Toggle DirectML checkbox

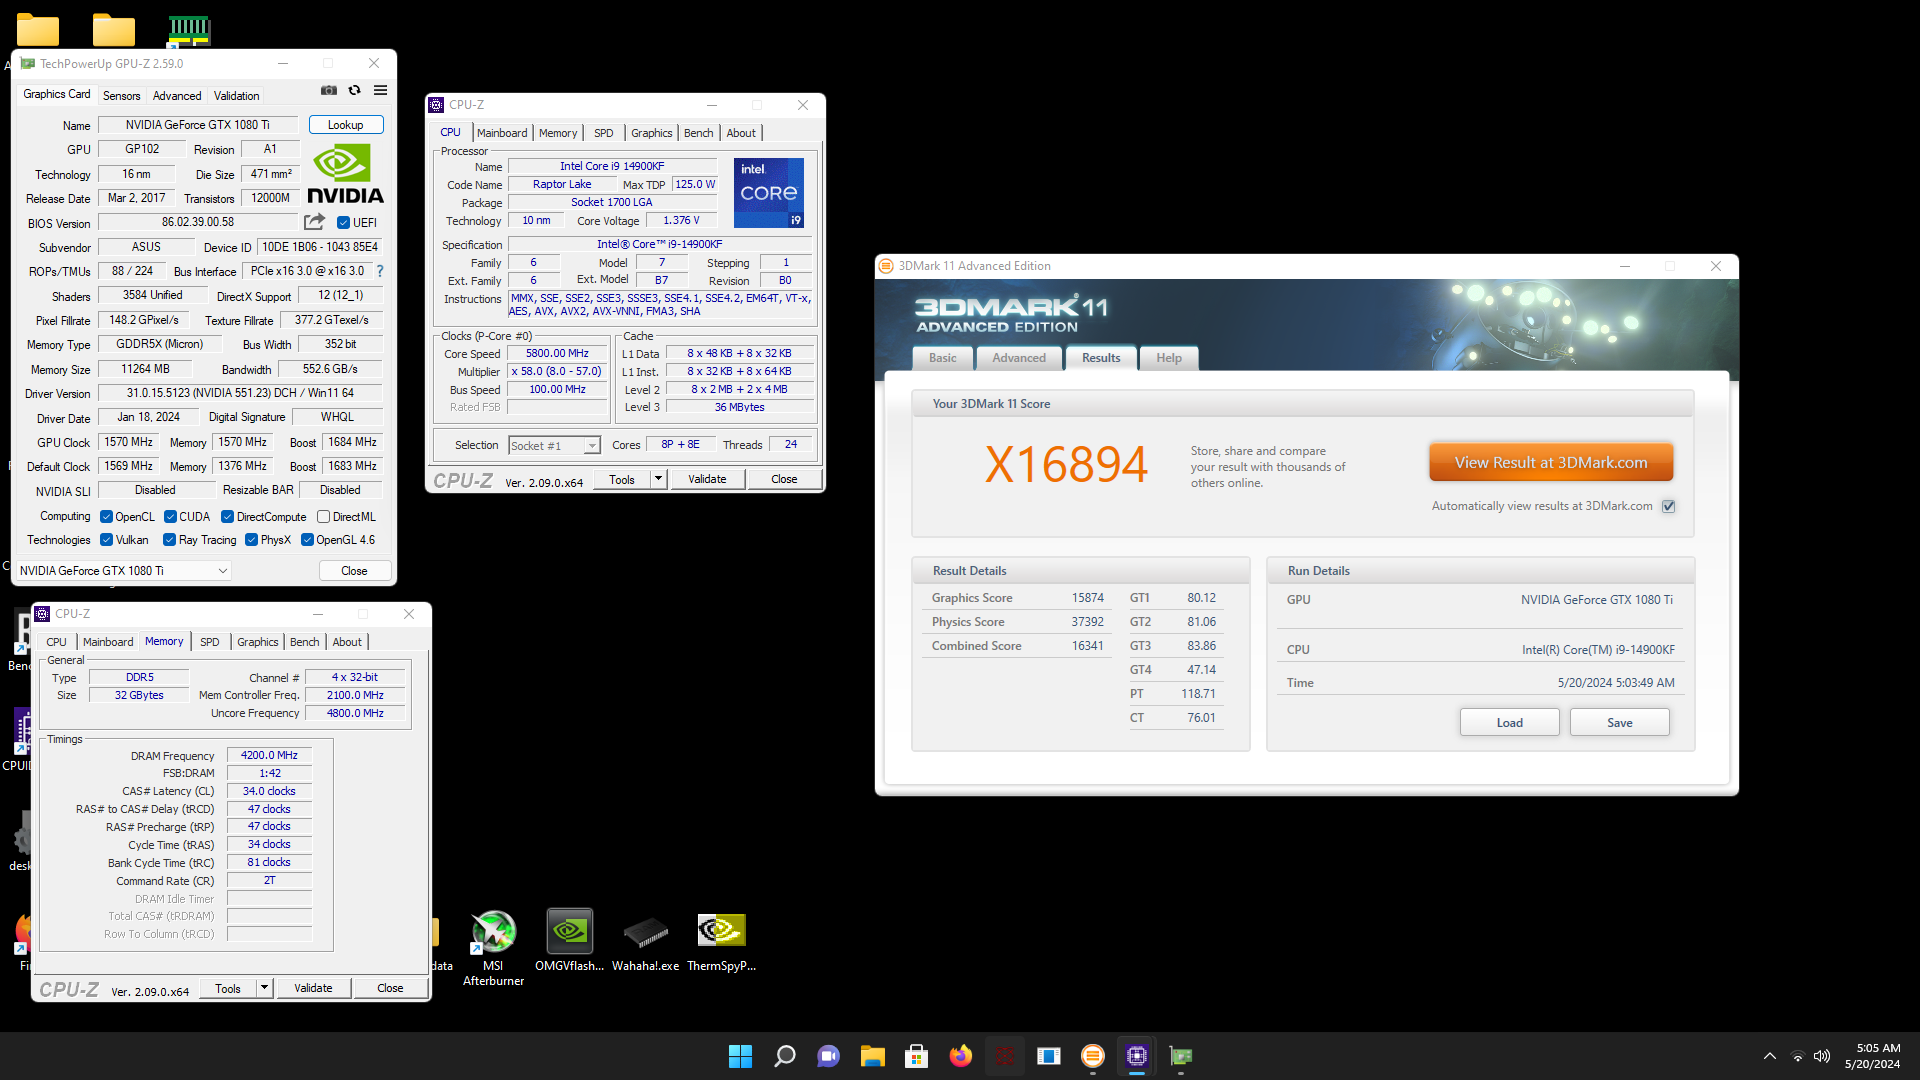tap(323, 517)
